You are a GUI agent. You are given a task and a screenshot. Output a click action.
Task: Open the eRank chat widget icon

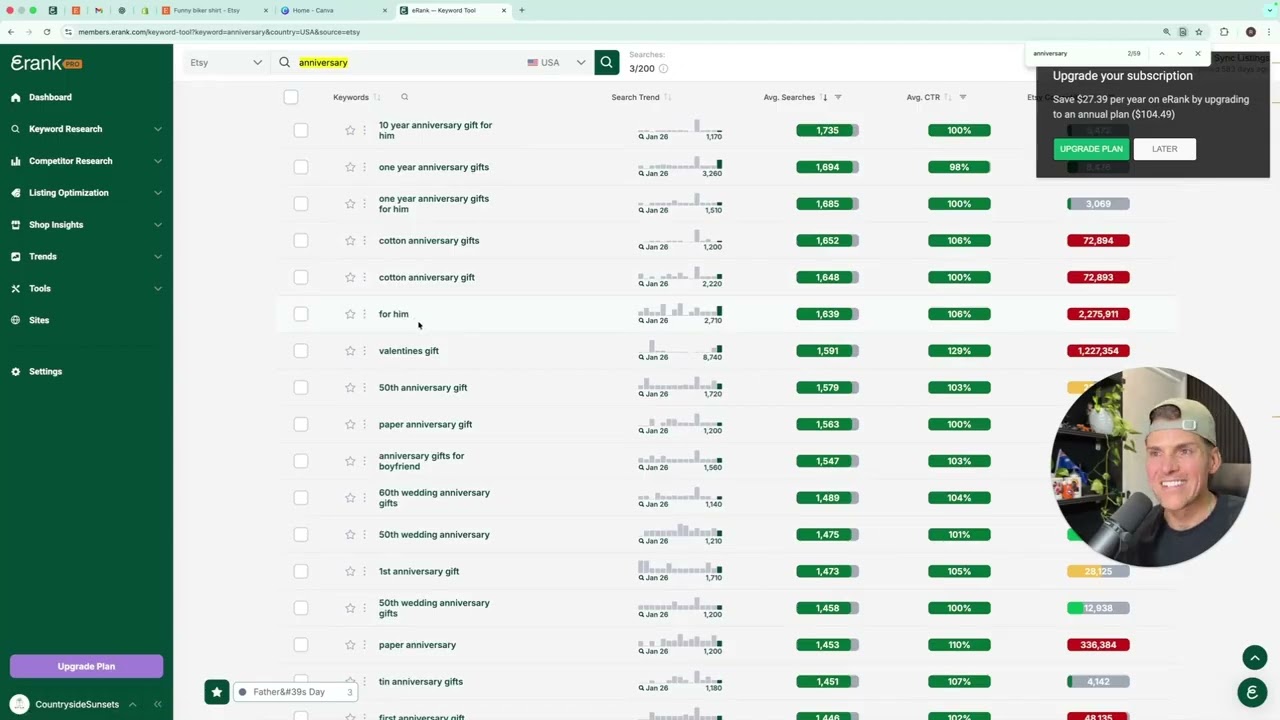pos(1252,692)
